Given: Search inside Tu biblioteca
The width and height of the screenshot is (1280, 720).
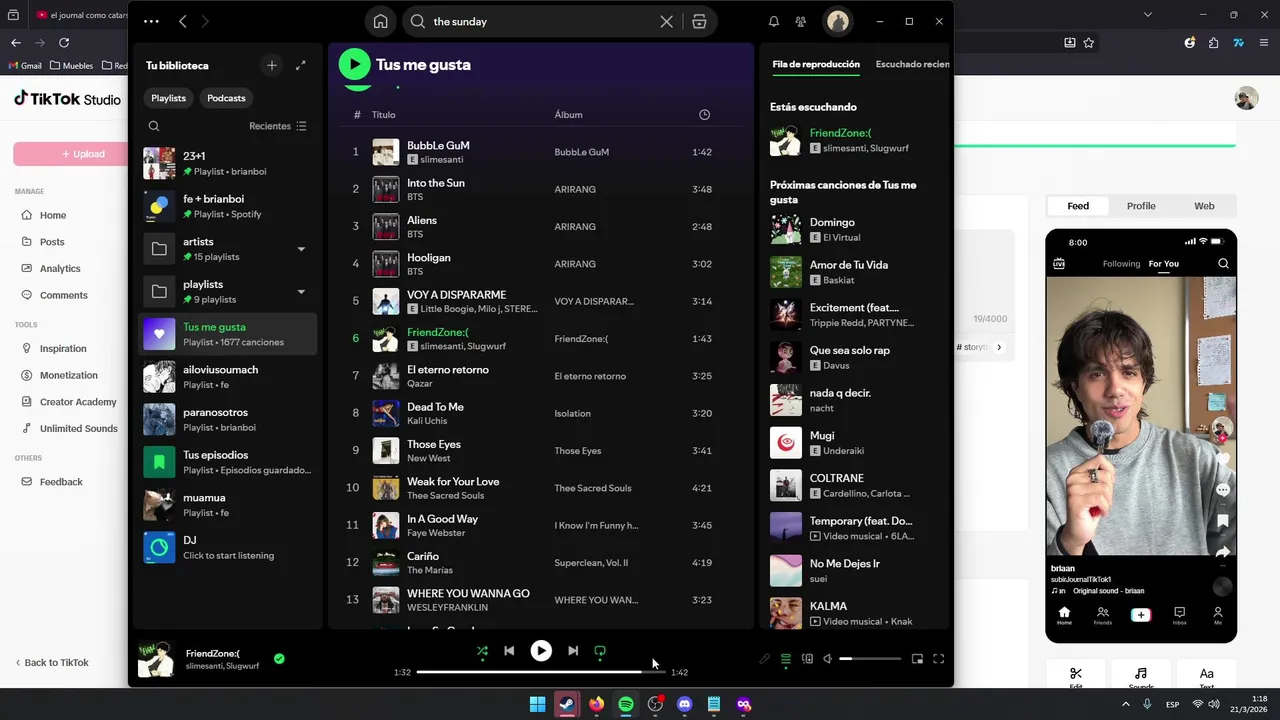Looking at the screenshot, I should 154,126.
